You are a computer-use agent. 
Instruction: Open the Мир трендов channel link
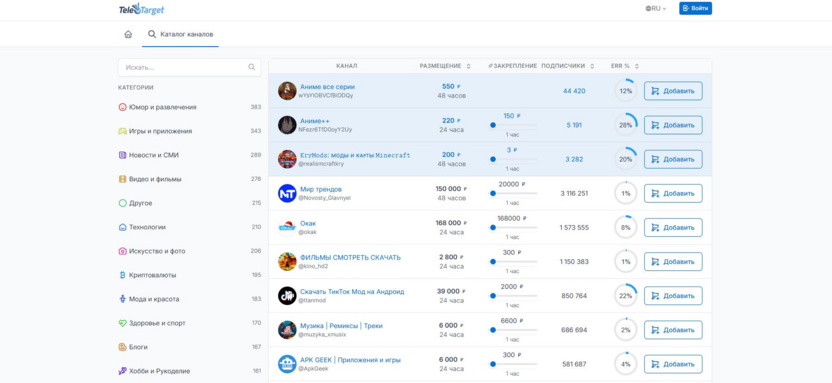coord(321,189)
